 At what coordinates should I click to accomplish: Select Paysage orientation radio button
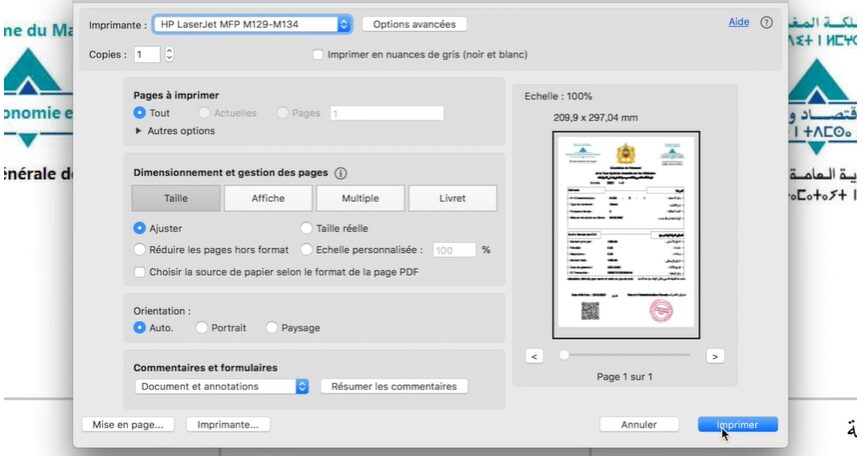(271, 327)
